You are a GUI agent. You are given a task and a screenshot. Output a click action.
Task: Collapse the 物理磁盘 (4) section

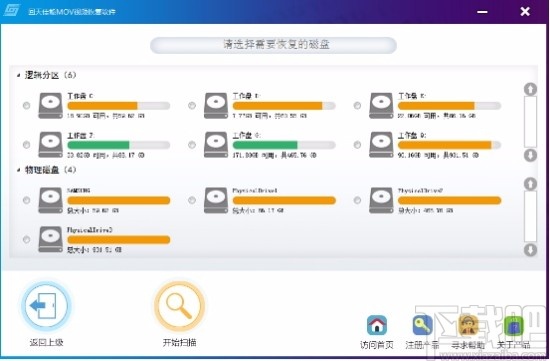coord(19,170)
